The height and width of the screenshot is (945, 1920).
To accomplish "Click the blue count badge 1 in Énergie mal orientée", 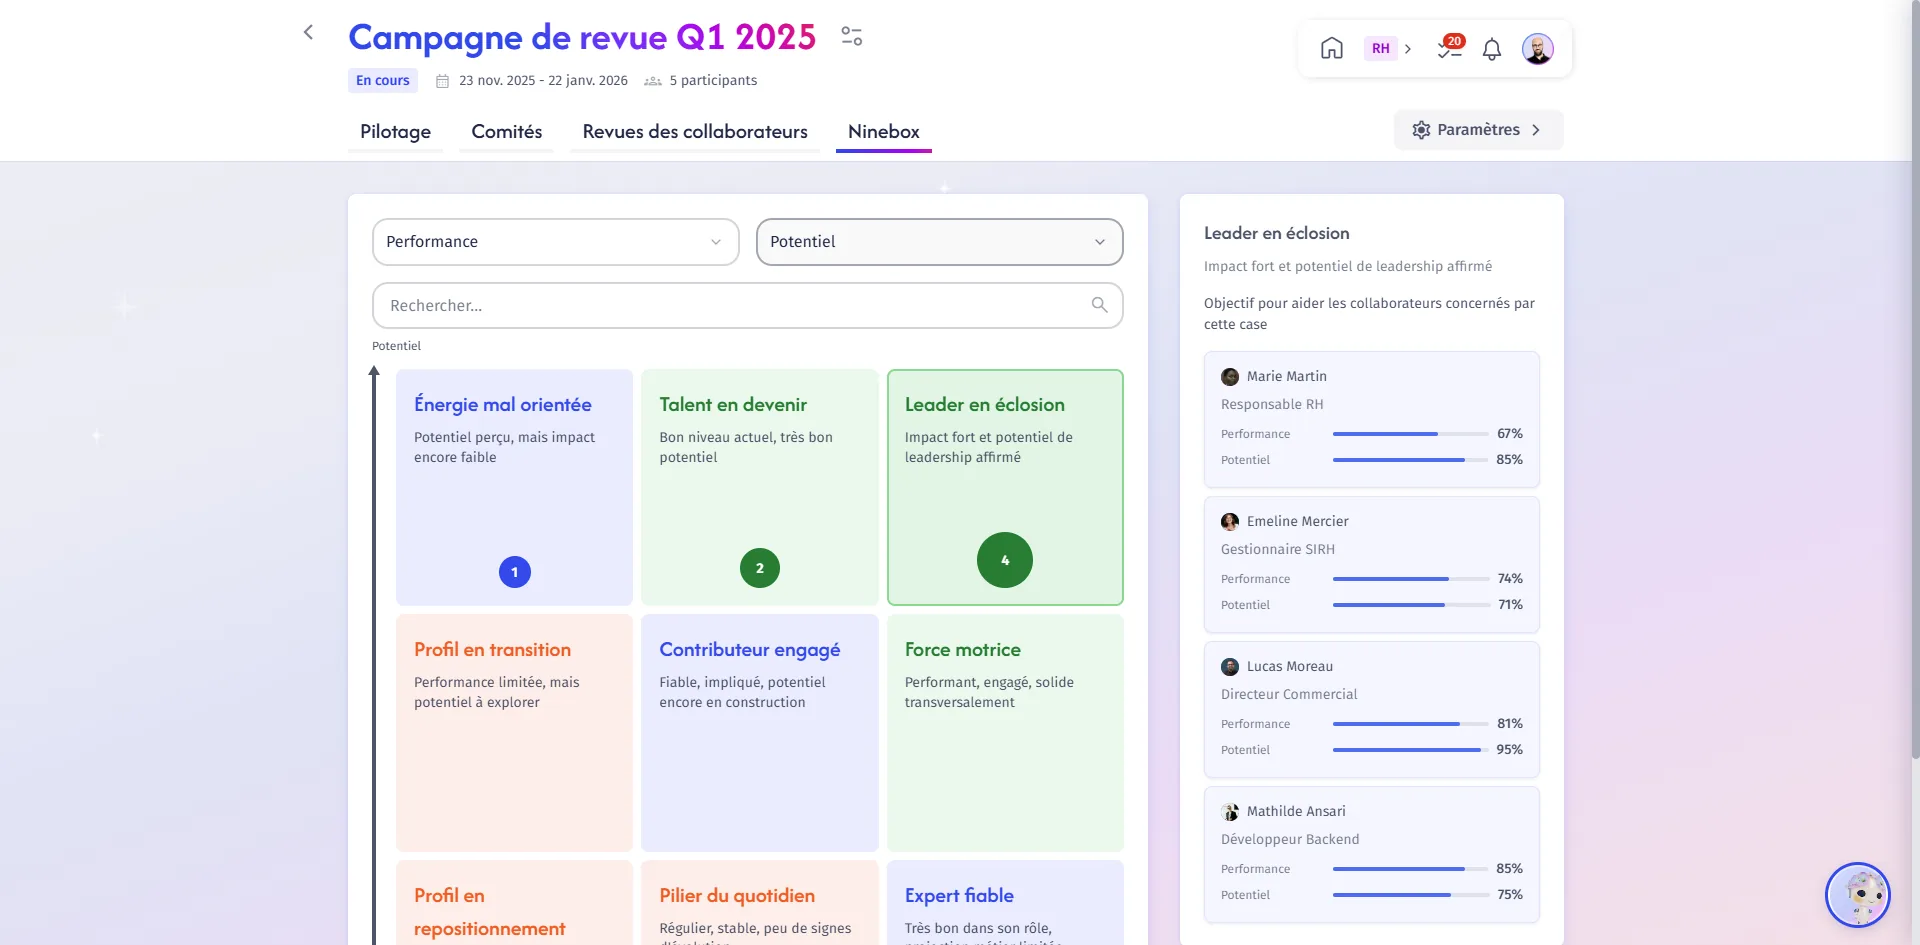I will 515,572.
